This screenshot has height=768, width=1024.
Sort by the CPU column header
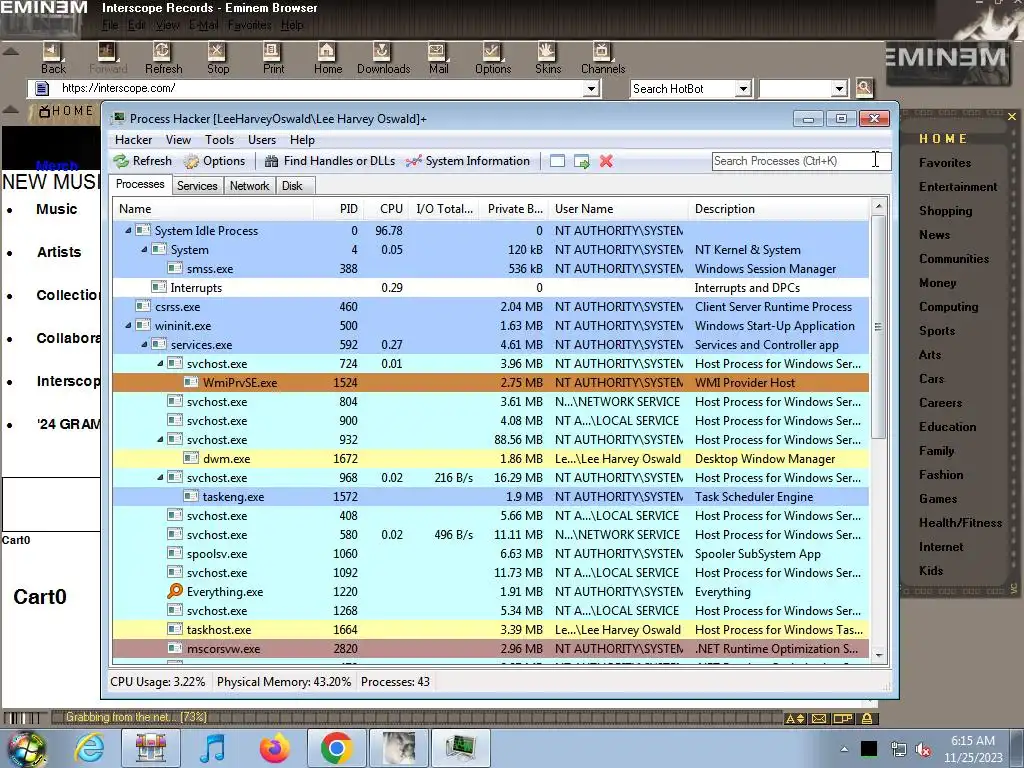coord(391,209)
